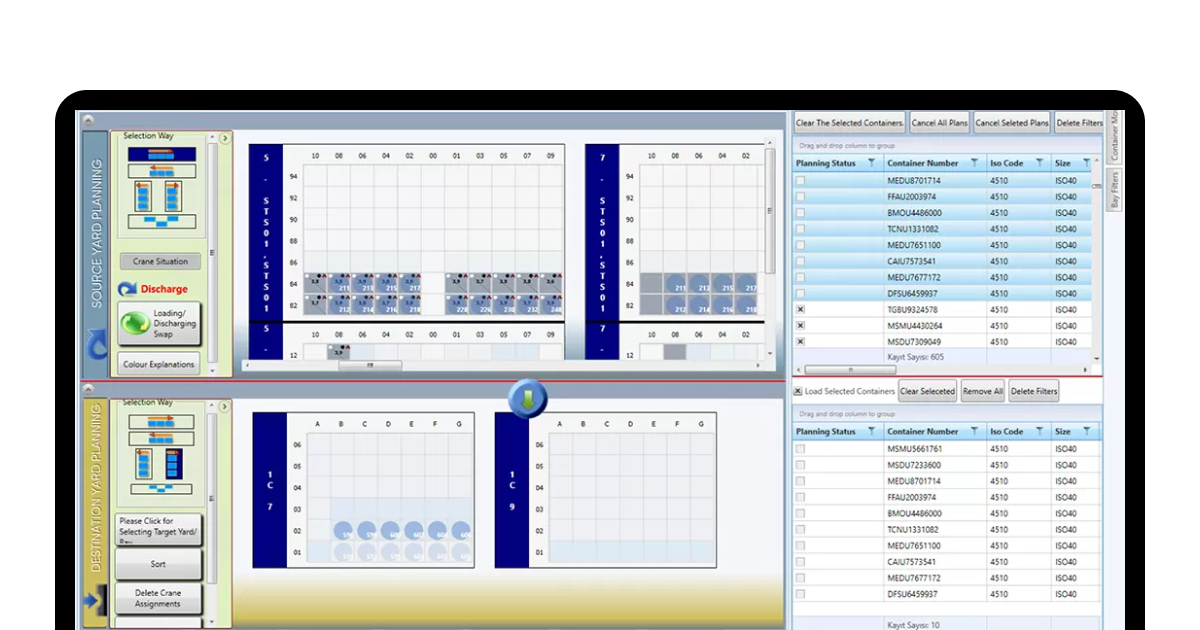Collapse Destination Yard Planning section chevron
1200x630 pixels.
(x=88, y=389)
